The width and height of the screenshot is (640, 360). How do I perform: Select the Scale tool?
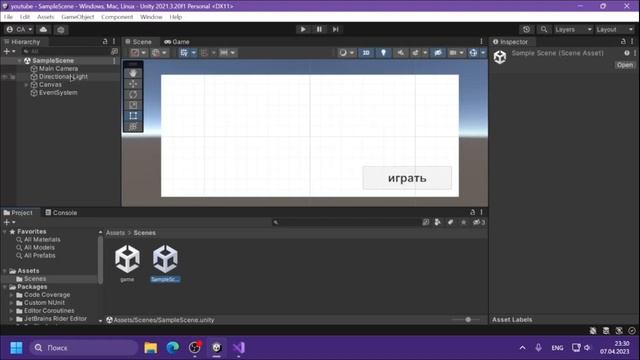tap(133, 105)
